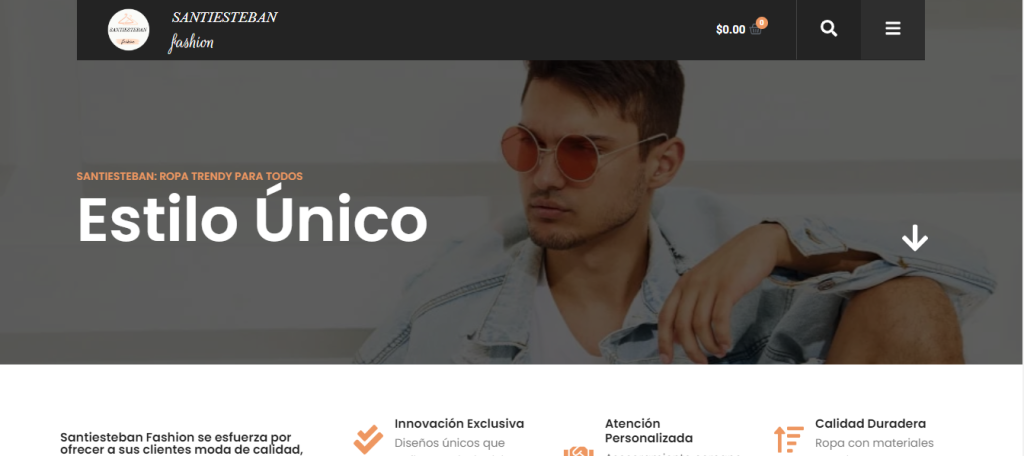
Task: Open the hamburger menu icon
Action: (x=893, y=29)
